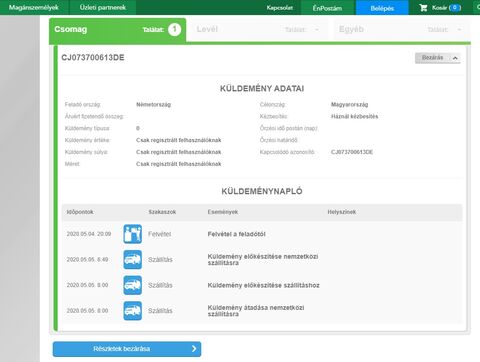Click the Részletek bezárása button

[x=127, y=349]
